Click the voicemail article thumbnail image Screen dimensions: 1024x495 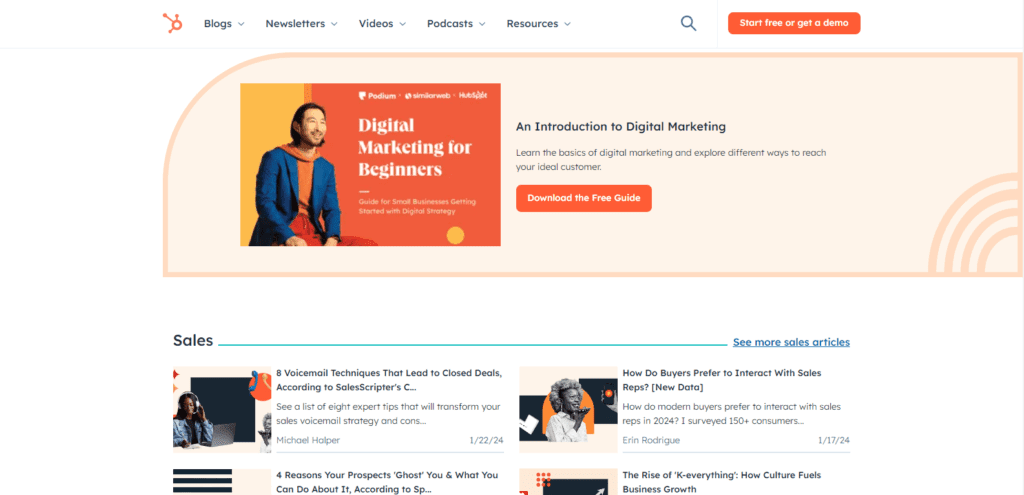point(222,409)
